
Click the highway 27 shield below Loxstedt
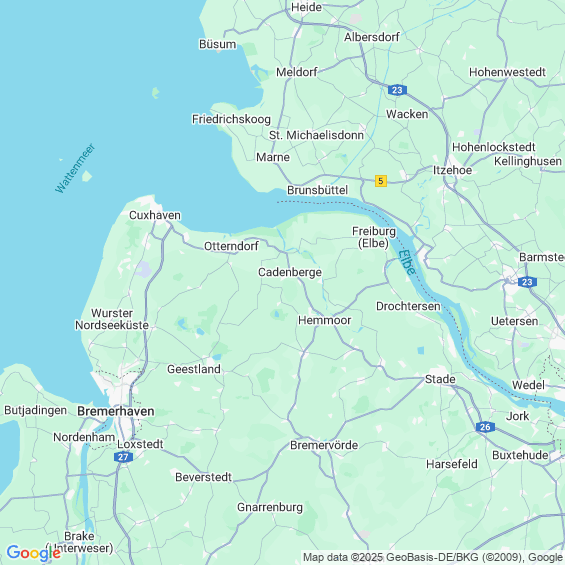123,457
